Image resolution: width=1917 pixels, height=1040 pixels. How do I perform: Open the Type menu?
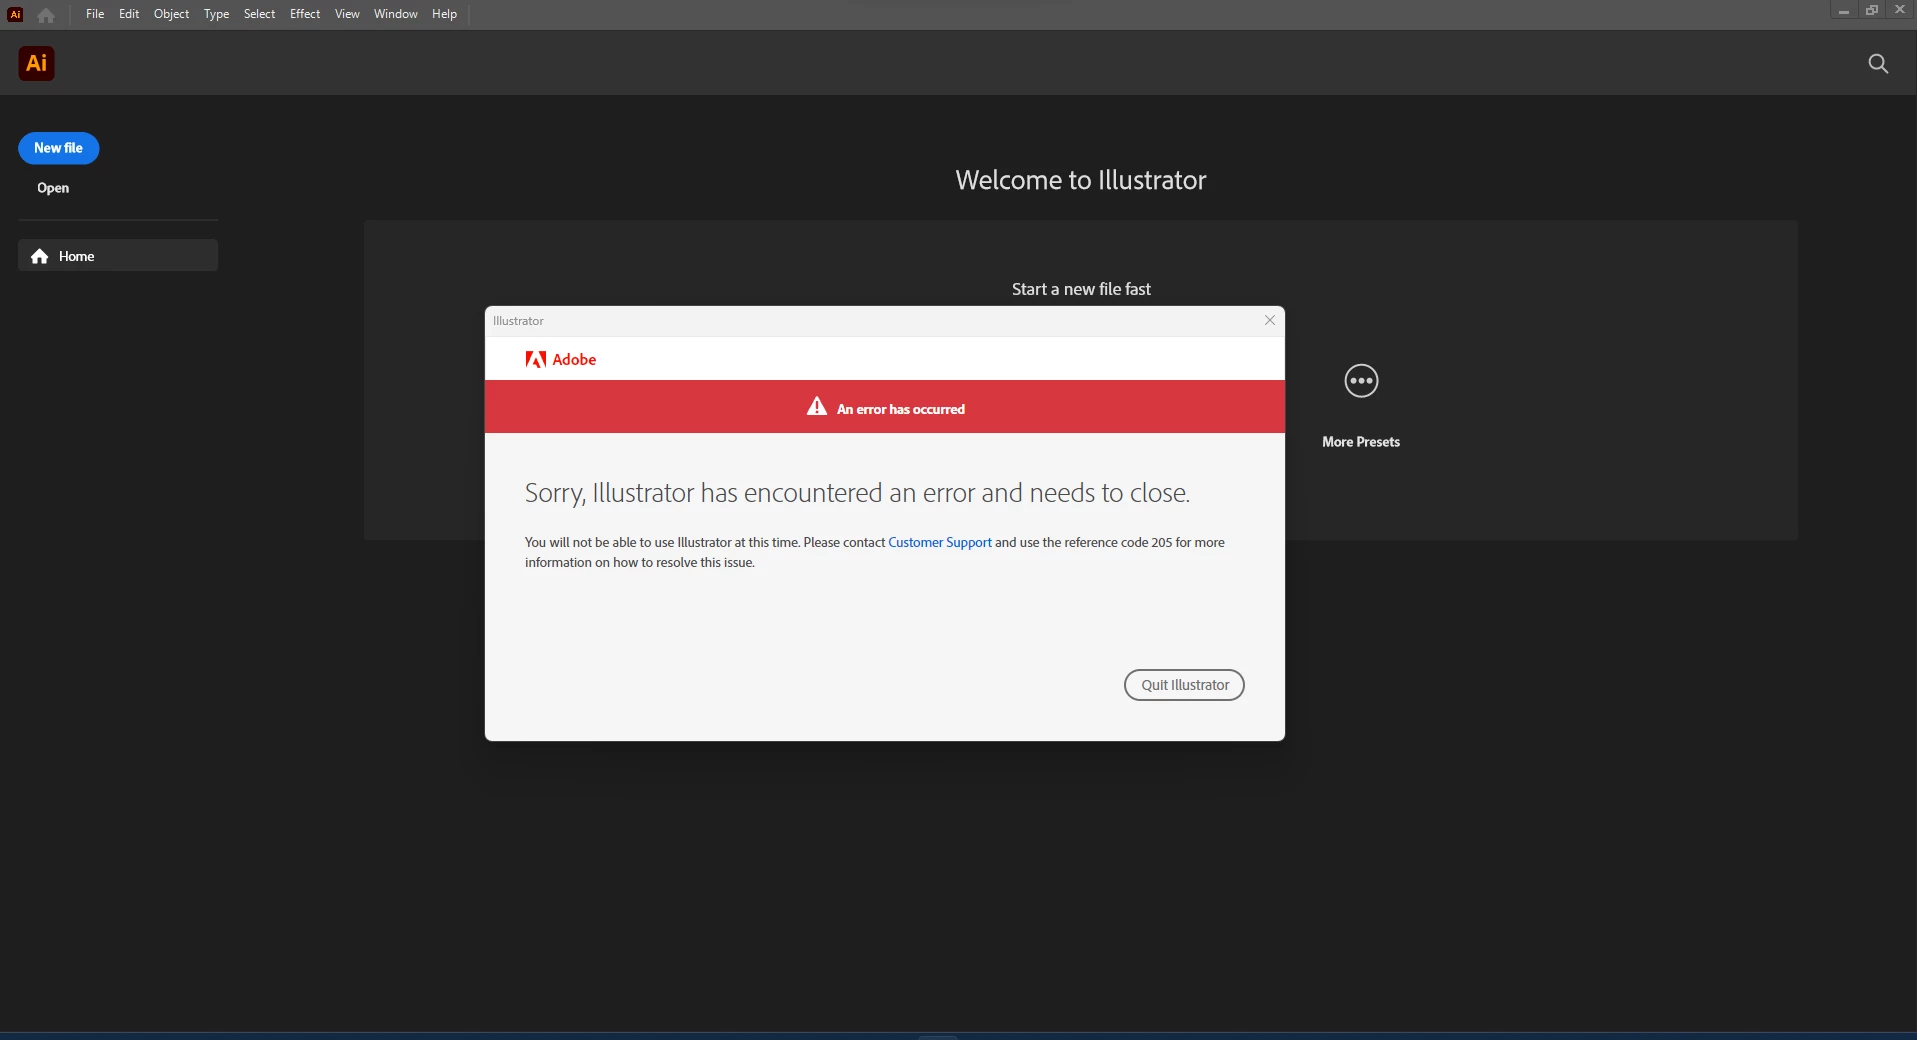(x=216, y=14)
